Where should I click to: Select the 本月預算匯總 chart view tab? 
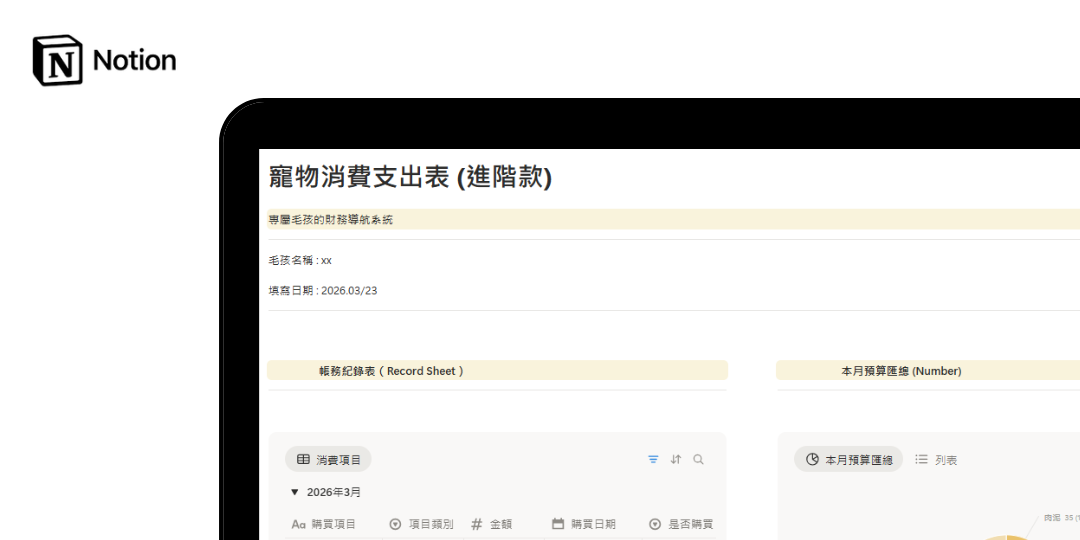(849, 460)
